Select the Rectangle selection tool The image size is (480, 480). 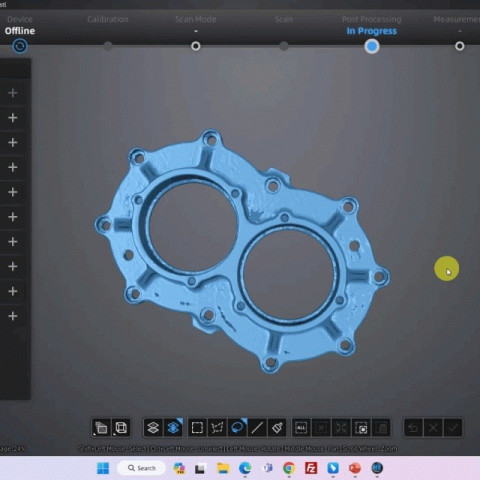pyautogui.click(x=197, y=427)
